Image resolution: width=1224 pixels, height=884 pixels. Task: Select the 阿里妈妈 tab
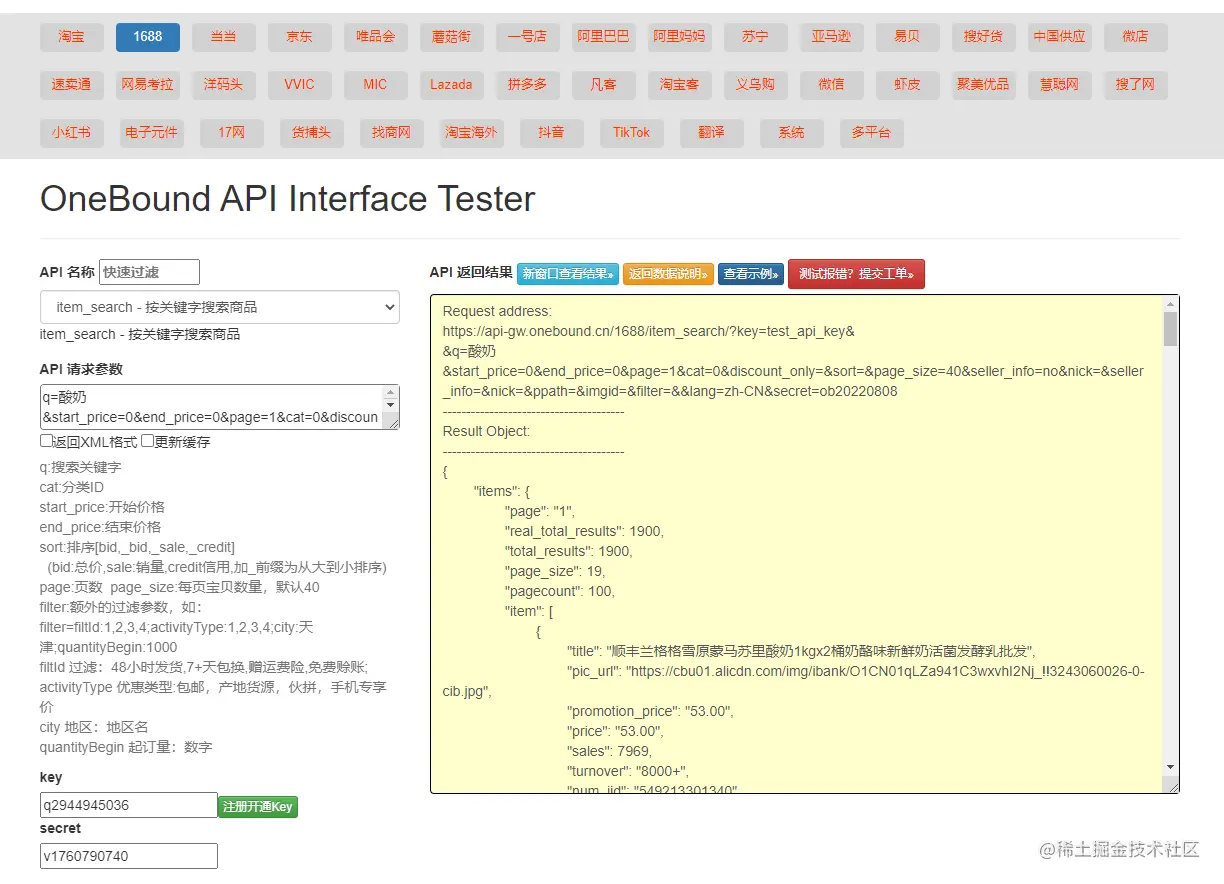[680, 37]
